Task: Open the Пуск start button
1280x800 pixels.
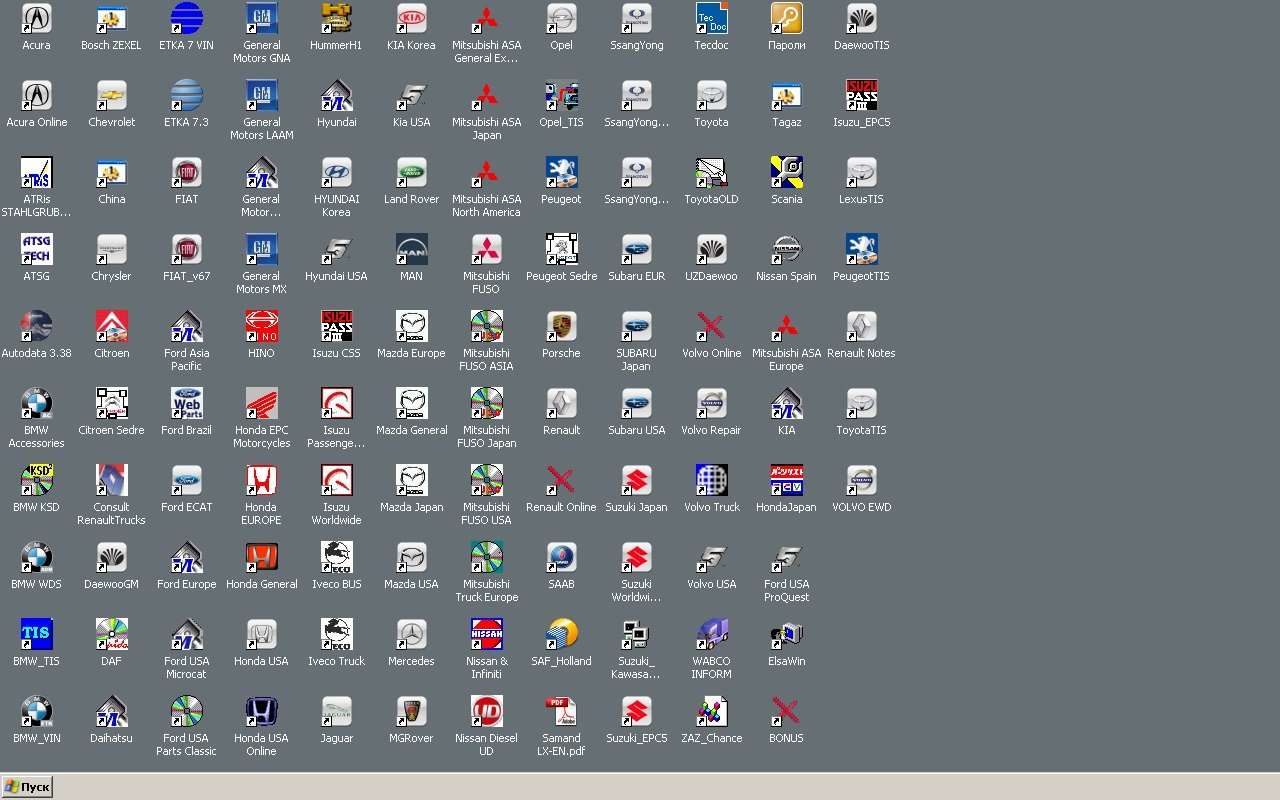Action: coord(27,787)
